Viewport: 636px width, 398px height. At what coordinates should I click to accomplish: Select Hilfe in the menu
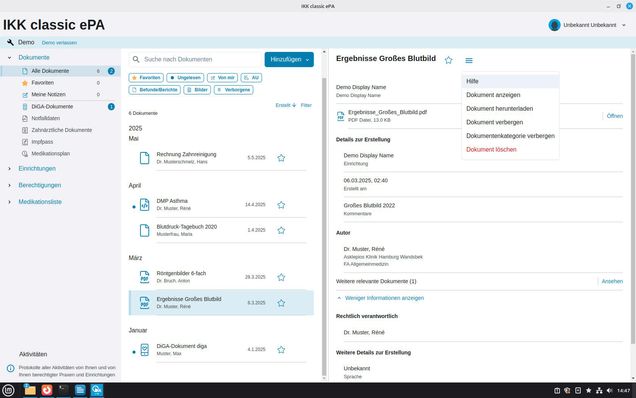pyautogui.click(x=510, y=81)
